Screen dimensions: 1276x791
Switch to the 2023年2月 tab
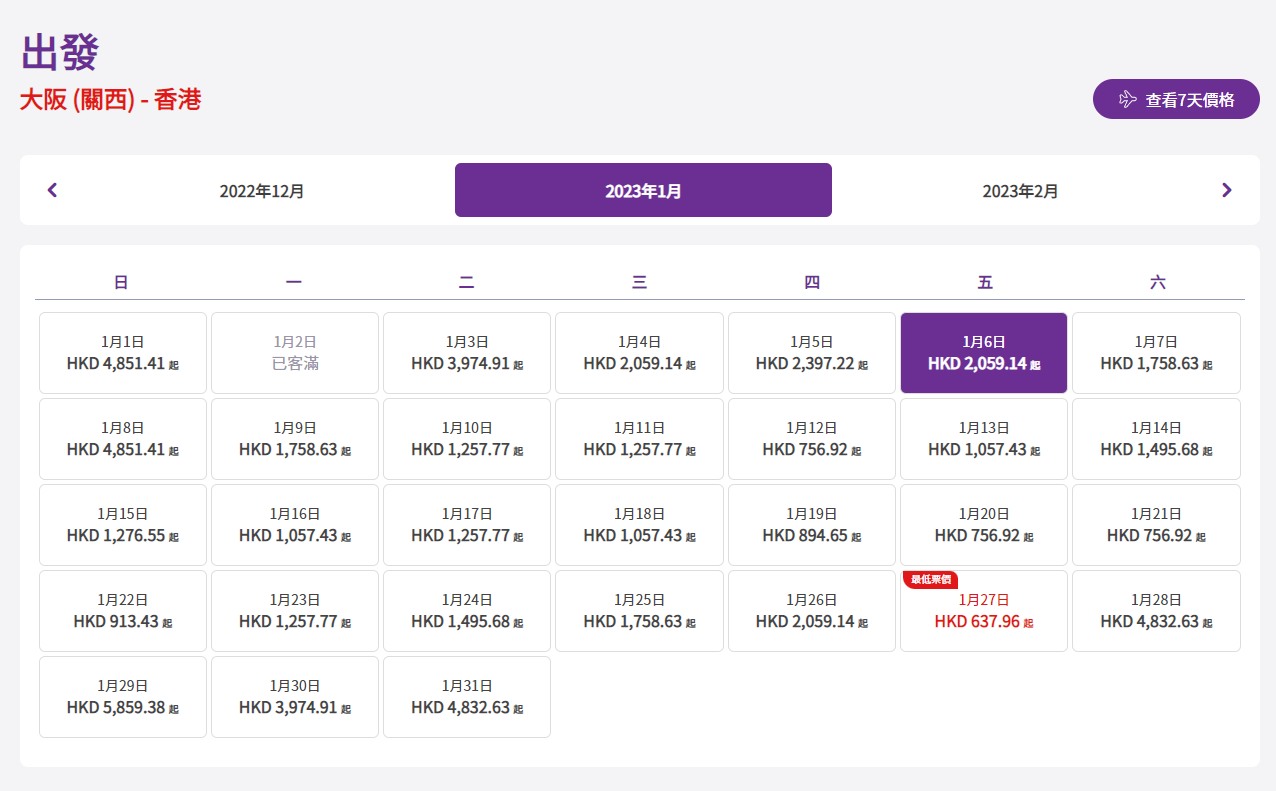coord(1020,190)
